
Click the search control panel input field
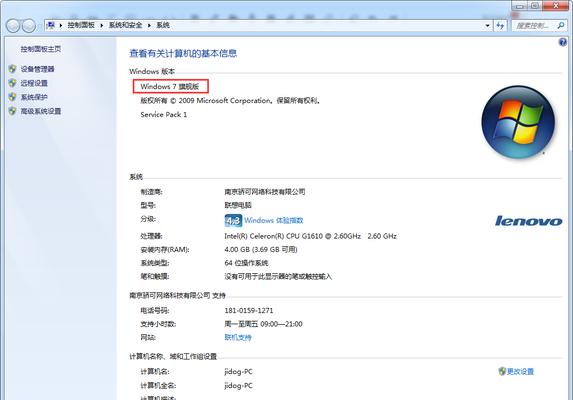[534, 26]
